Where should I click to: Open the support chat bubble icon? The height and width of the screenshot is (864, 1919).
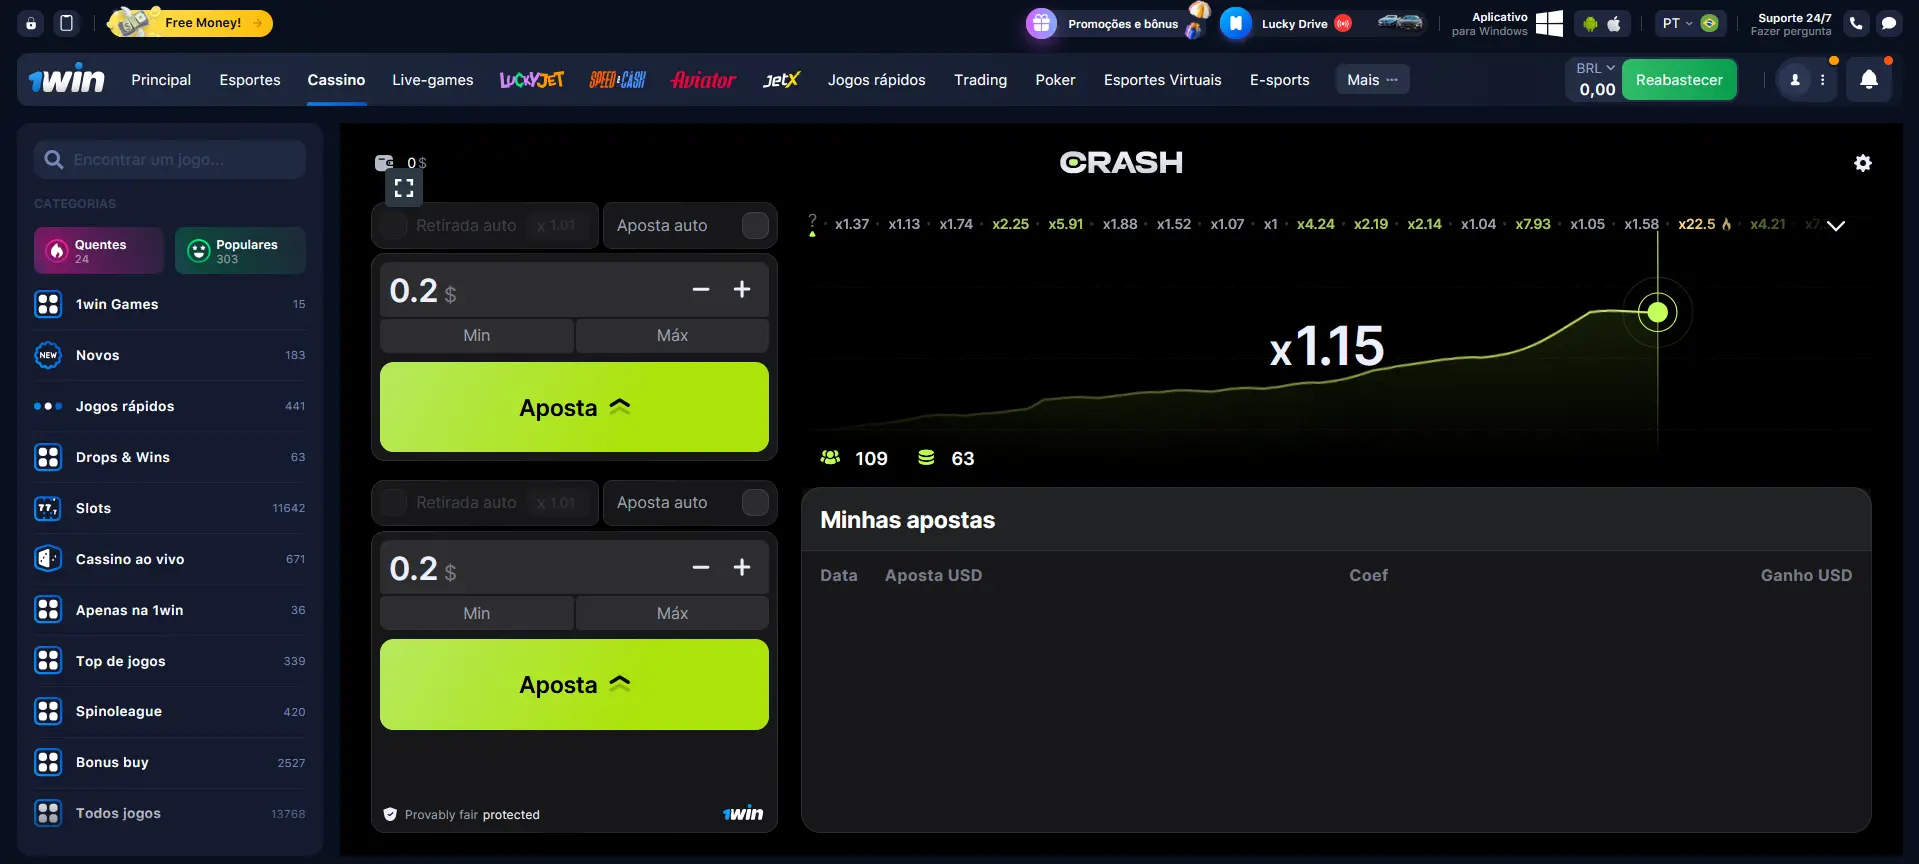click(x=1888, y=23)
